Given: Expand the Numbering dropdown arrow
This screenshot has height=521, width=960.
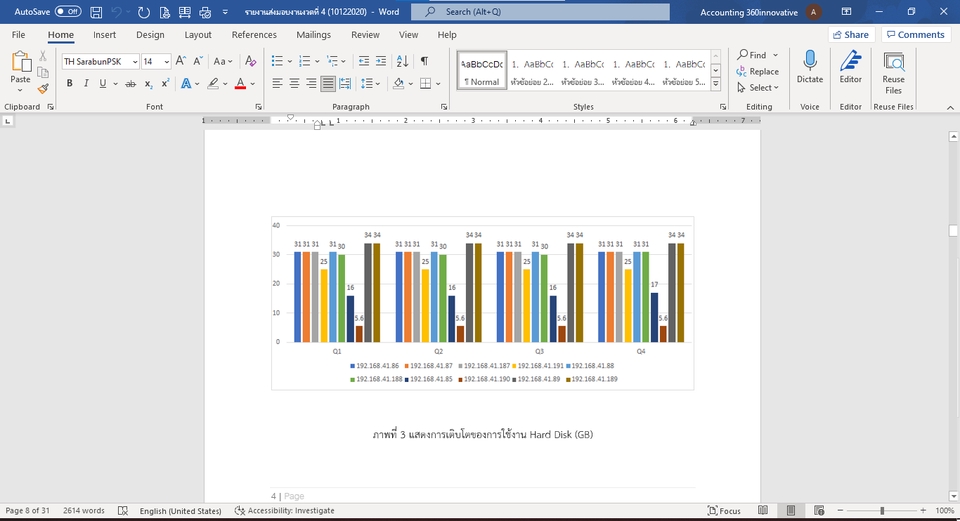Looking at the screenshot, I should (317, 61).
